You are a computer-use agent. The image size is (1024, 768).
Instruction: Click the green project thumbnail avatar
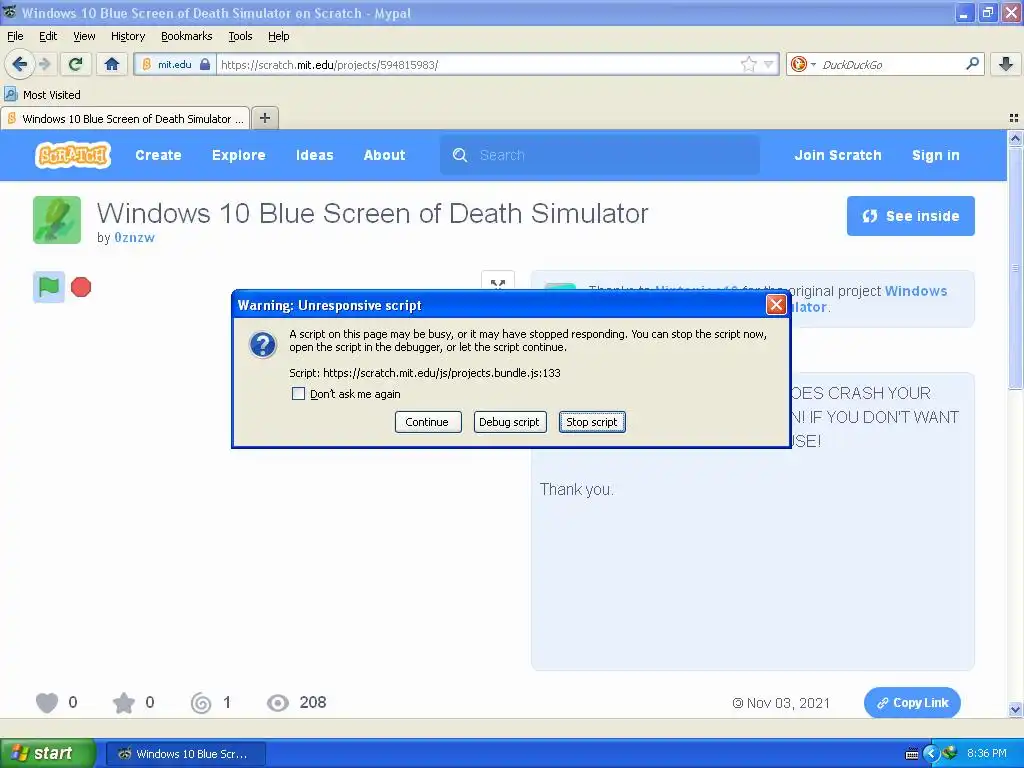(57, 220)
